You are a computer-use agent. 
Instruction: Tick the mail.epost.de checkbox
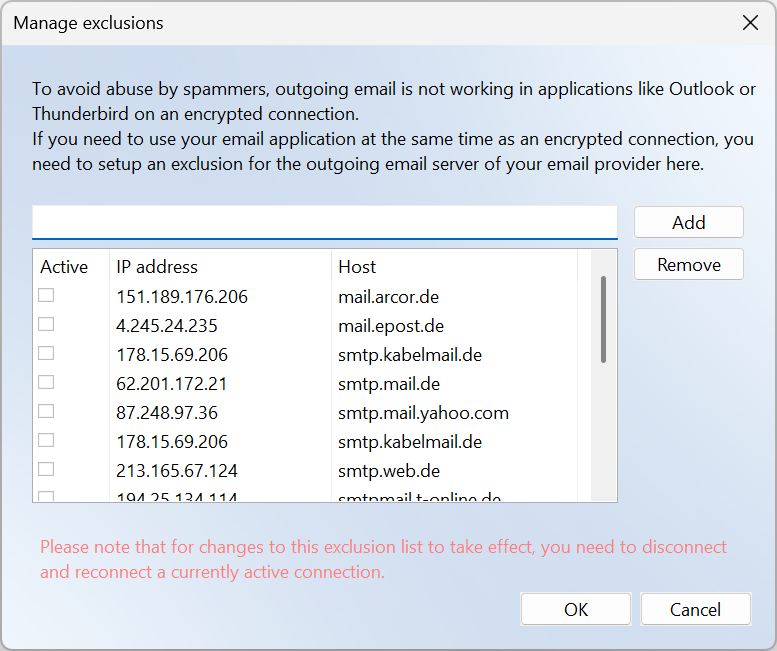[46, 325]
